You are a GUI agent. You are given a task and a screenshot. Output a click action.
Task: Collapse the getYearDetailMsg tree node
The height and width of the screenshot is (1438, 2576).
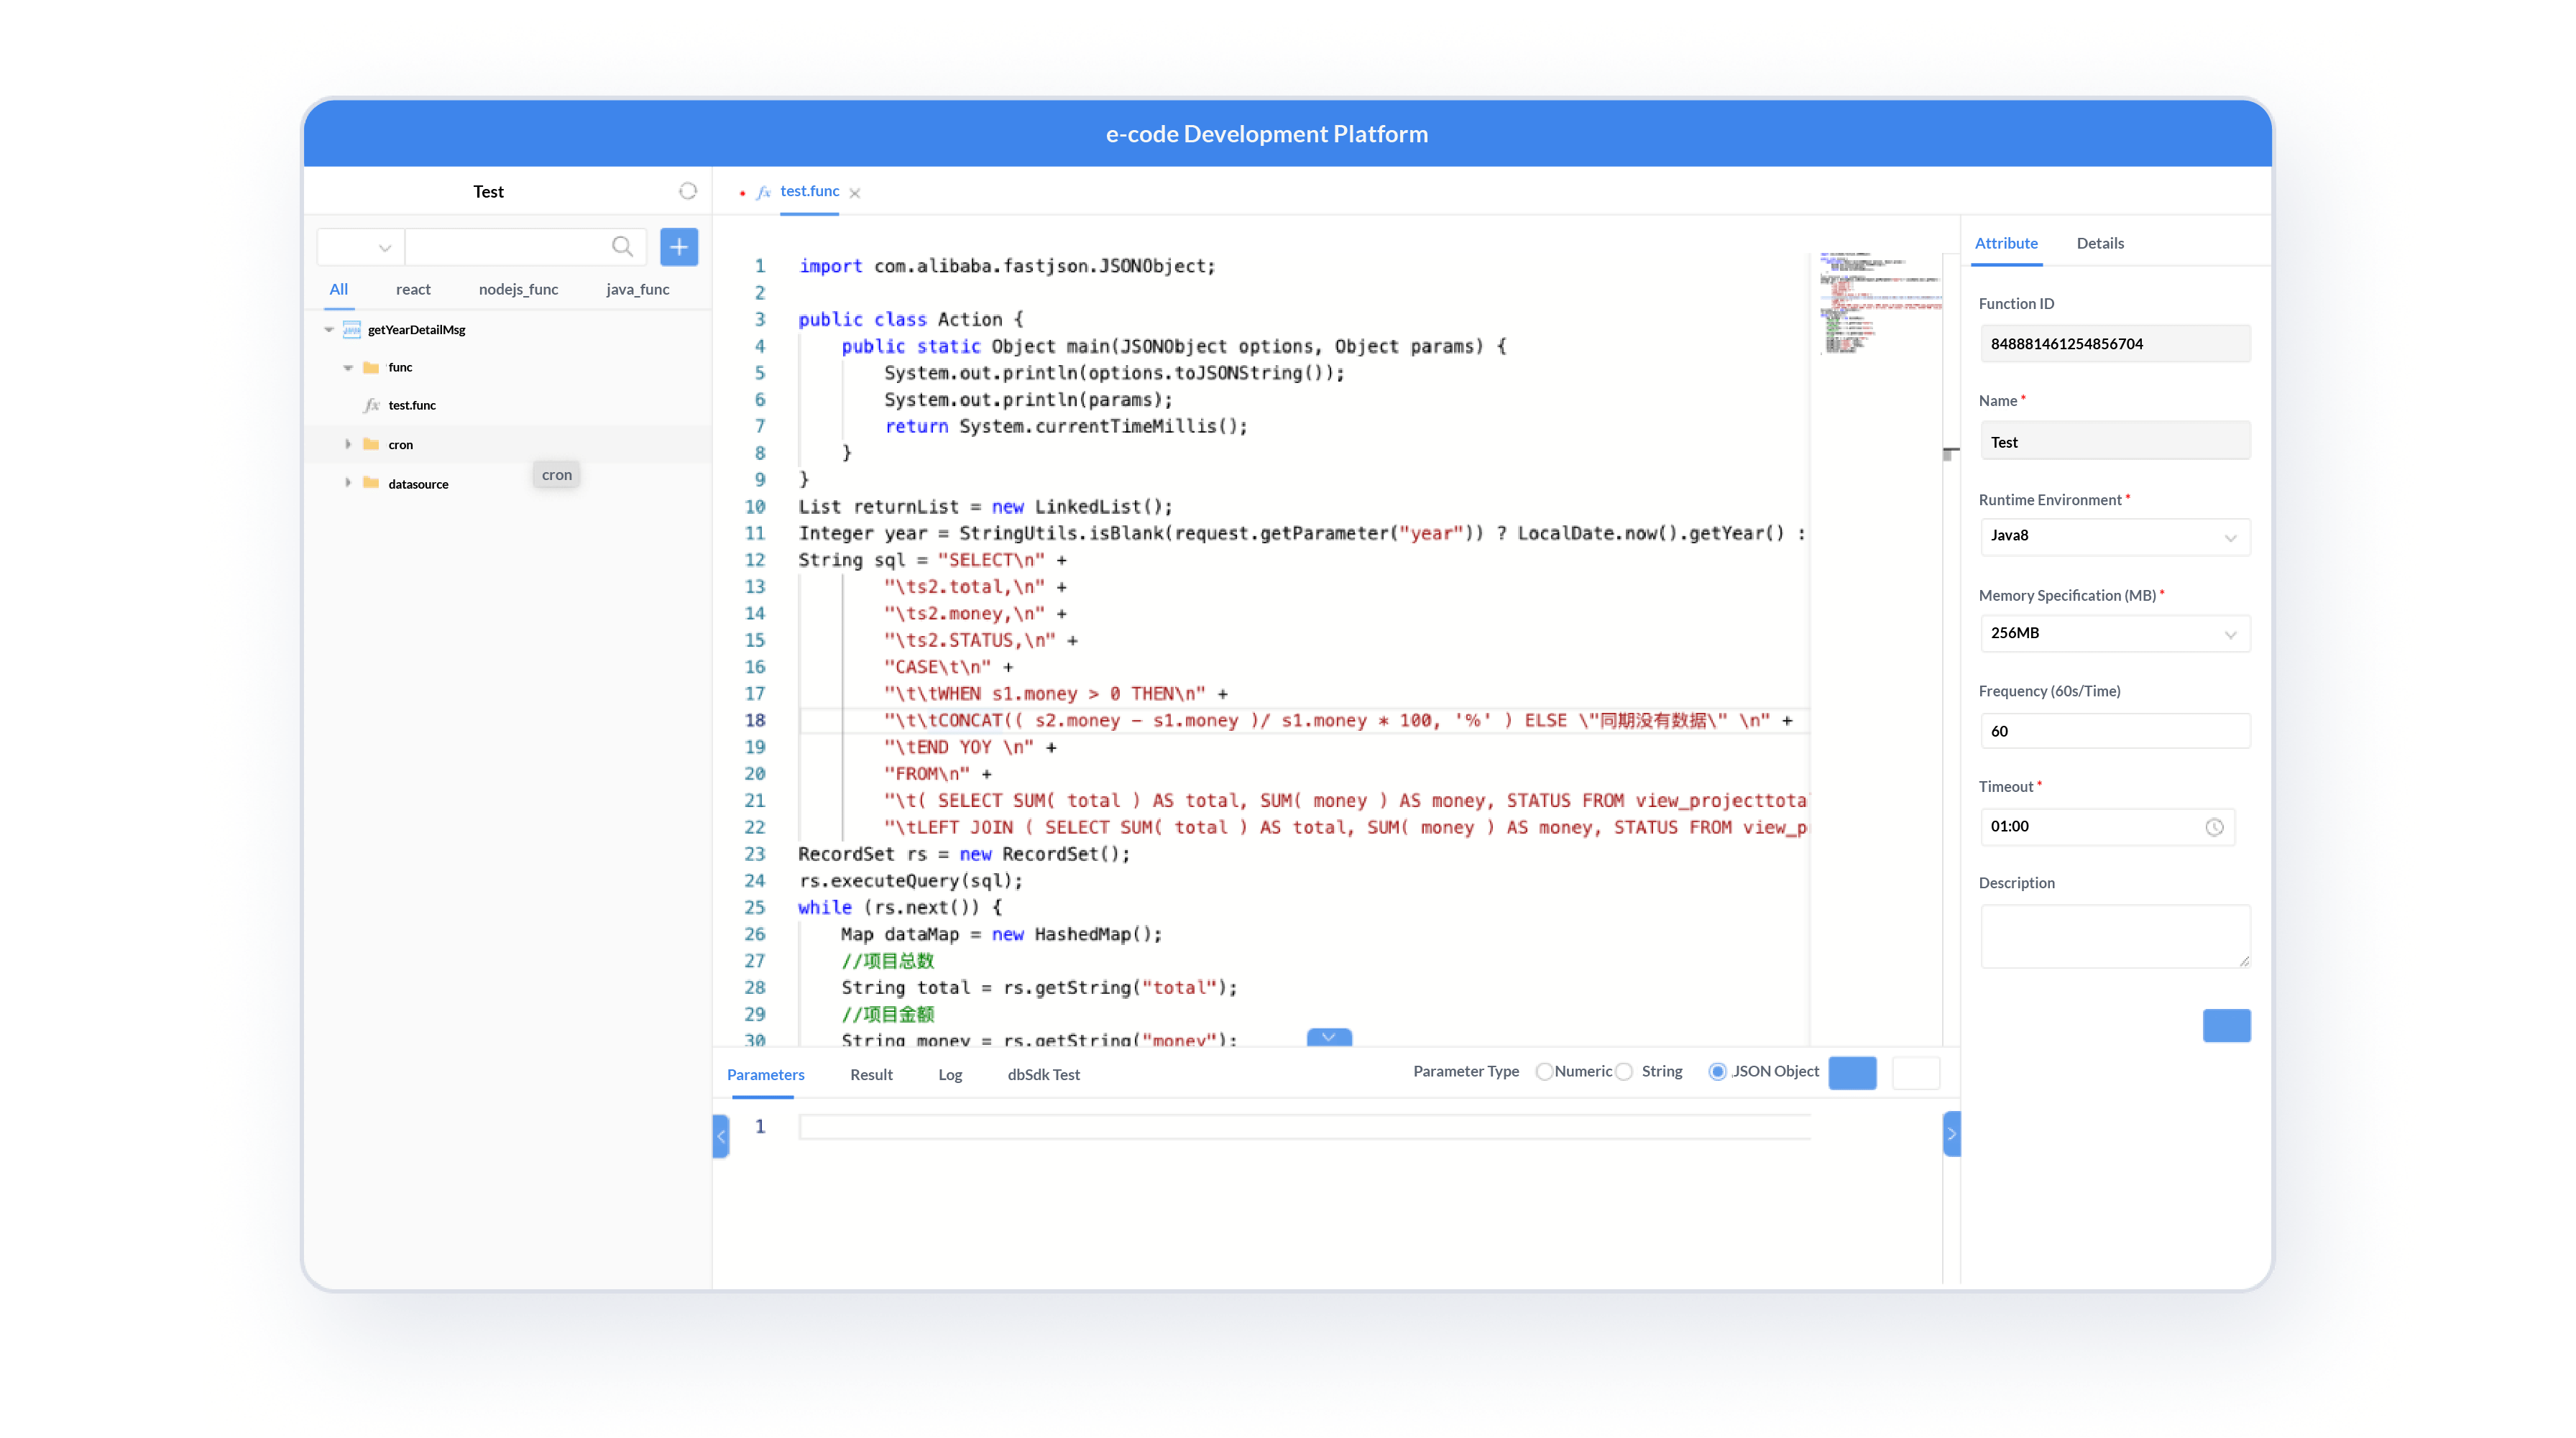[x=329, y=329]
